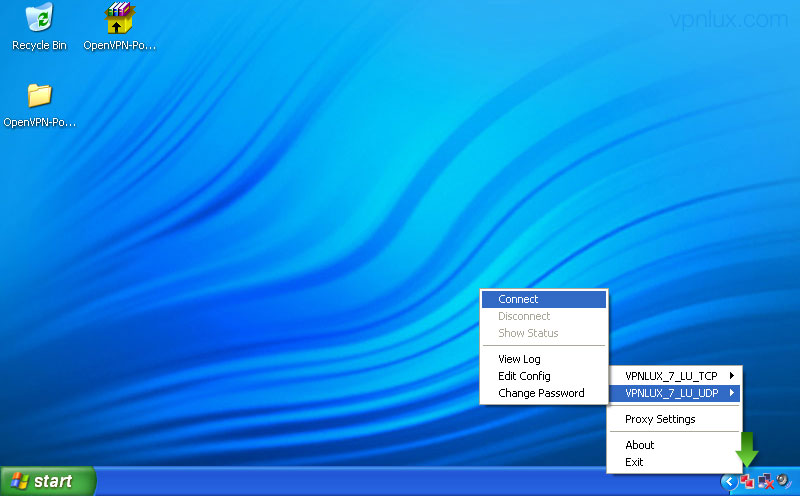This screenshot has width=800, height=496.
Task: Open Proxy Settings from tray menu
Action: click(674, 419)
